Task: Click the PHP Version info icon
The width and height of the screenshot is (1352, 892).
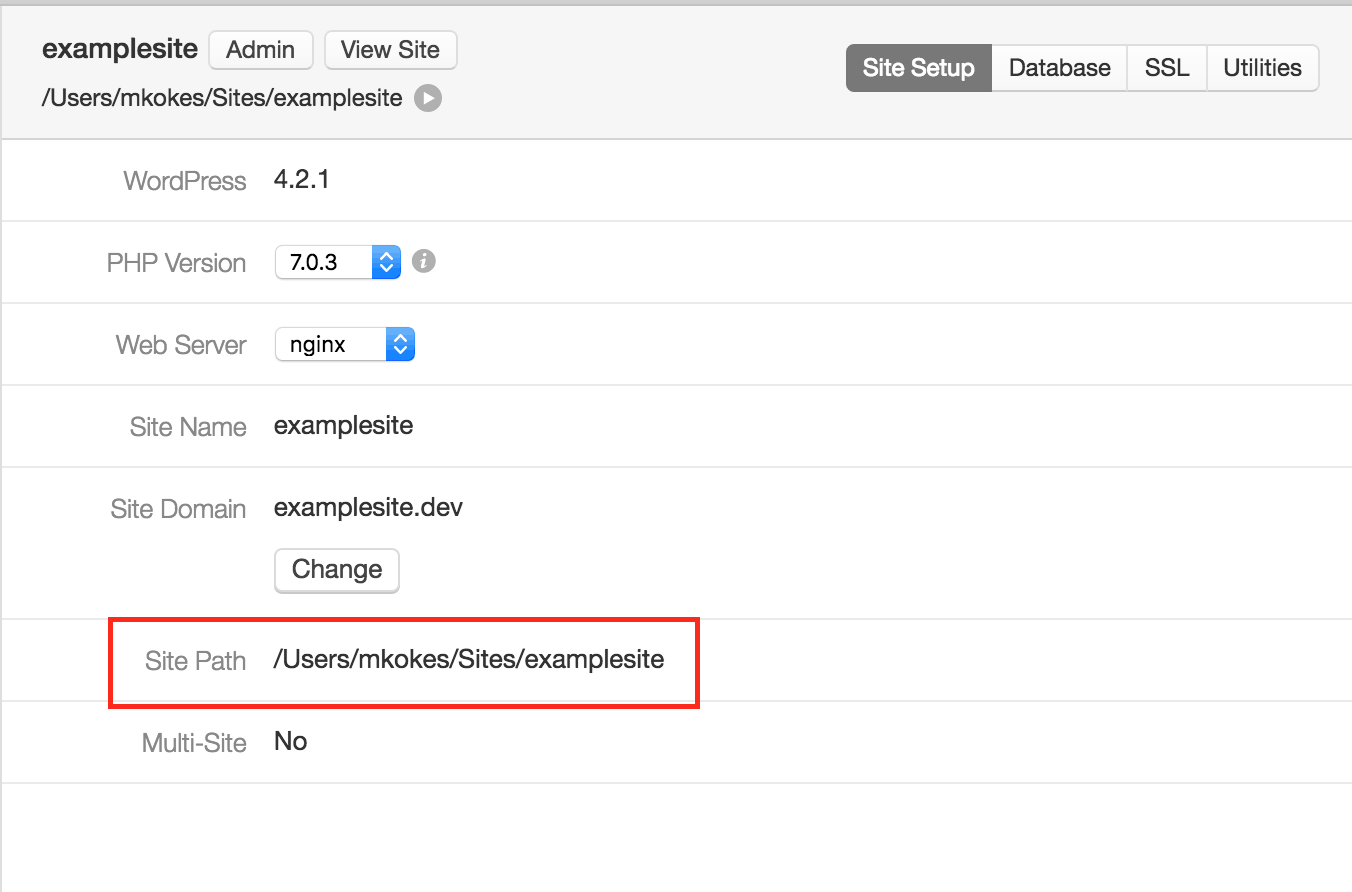Action: click(x=424, y=261)
